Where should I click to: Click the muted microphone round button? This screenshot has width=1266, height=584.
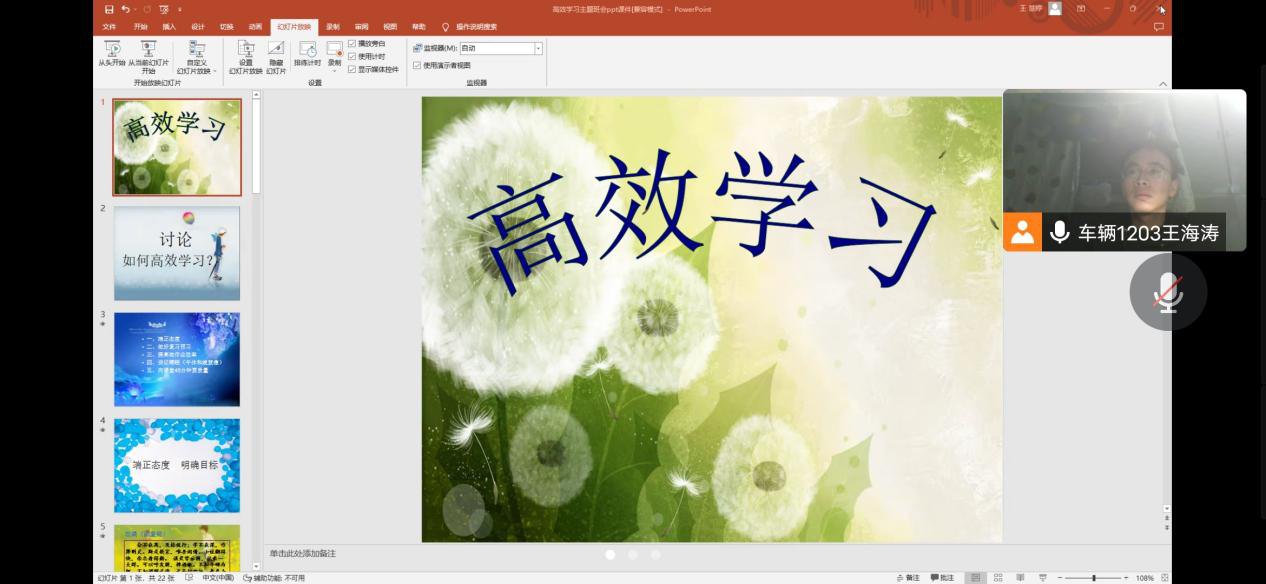tap(1167, 291)
